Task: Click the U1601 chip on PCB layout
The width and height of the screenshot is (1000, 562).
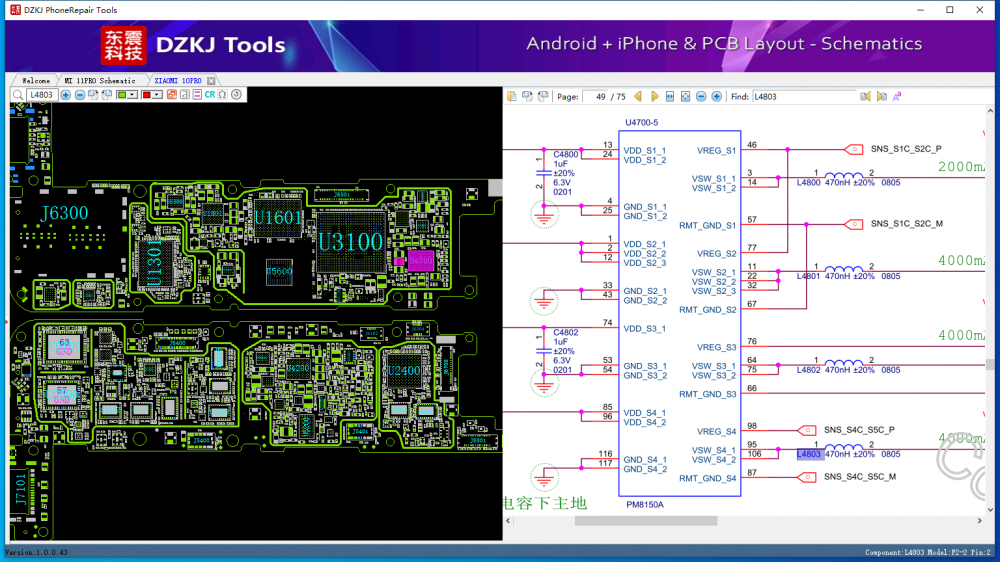Action: 278,218
